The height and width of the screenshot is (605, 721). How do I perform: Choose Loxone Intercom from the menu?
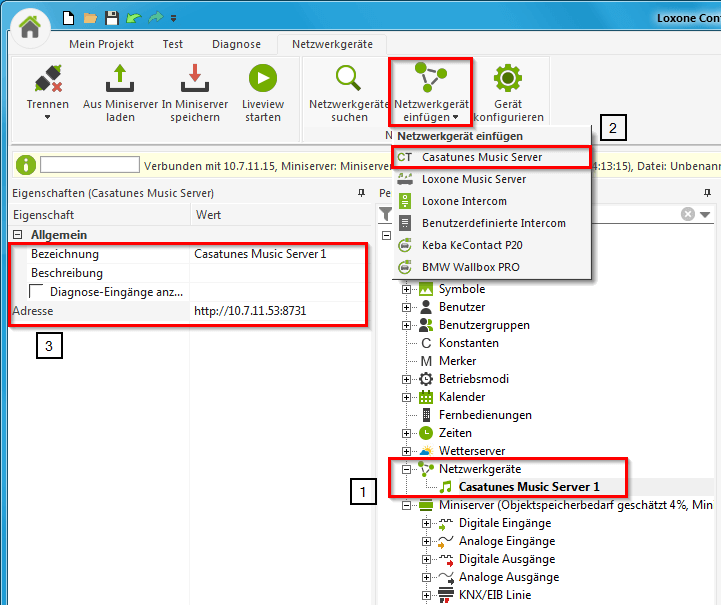[464, 201]
